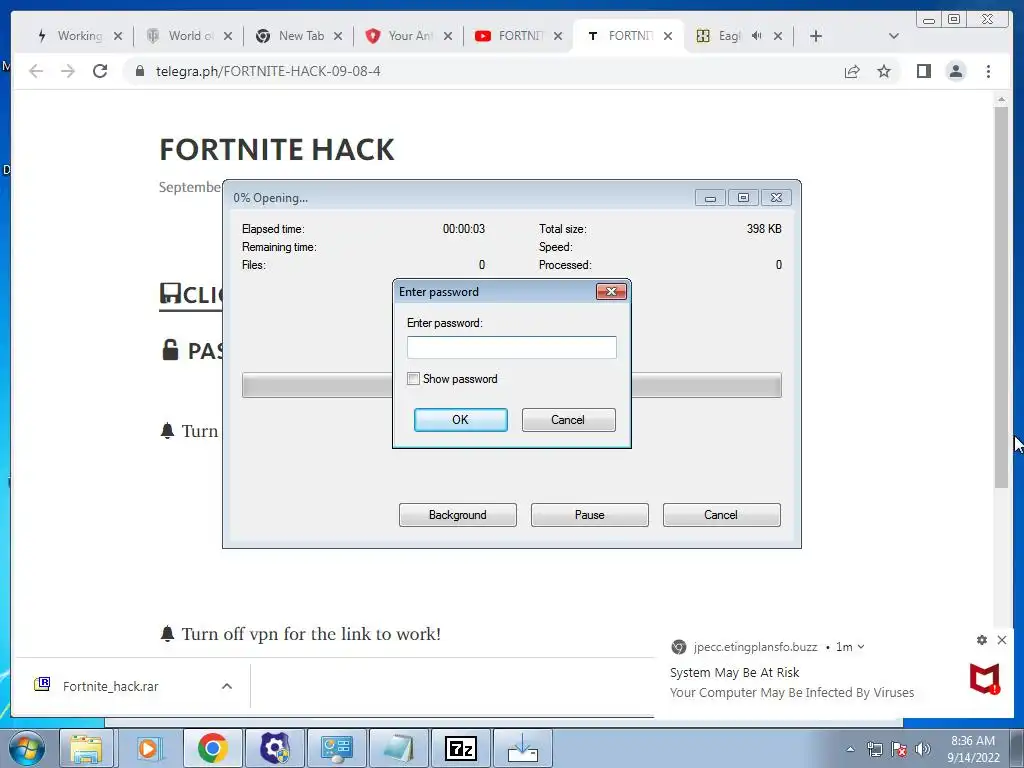Reload the telegra.ph page
This screenshot has height=768, width=1024.
pos(100,71)
